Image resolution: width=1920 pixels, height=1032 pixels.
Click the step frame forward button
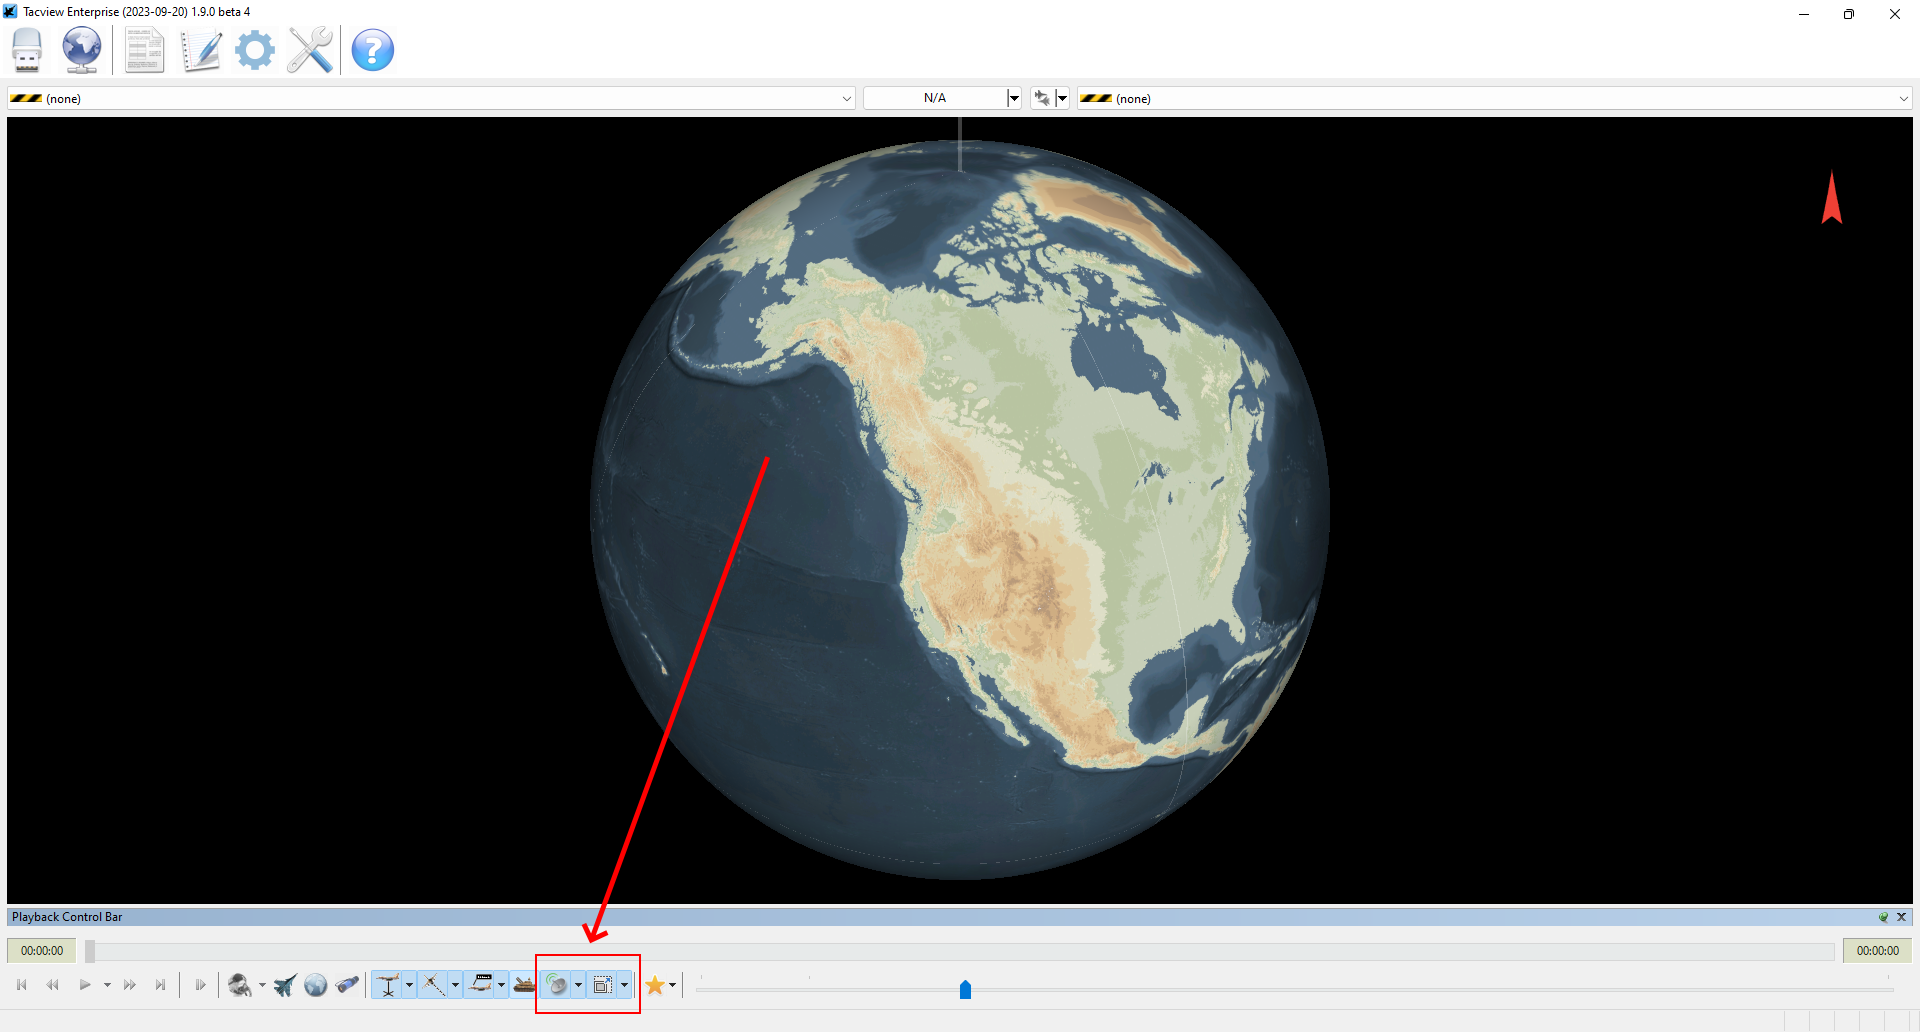200,985
